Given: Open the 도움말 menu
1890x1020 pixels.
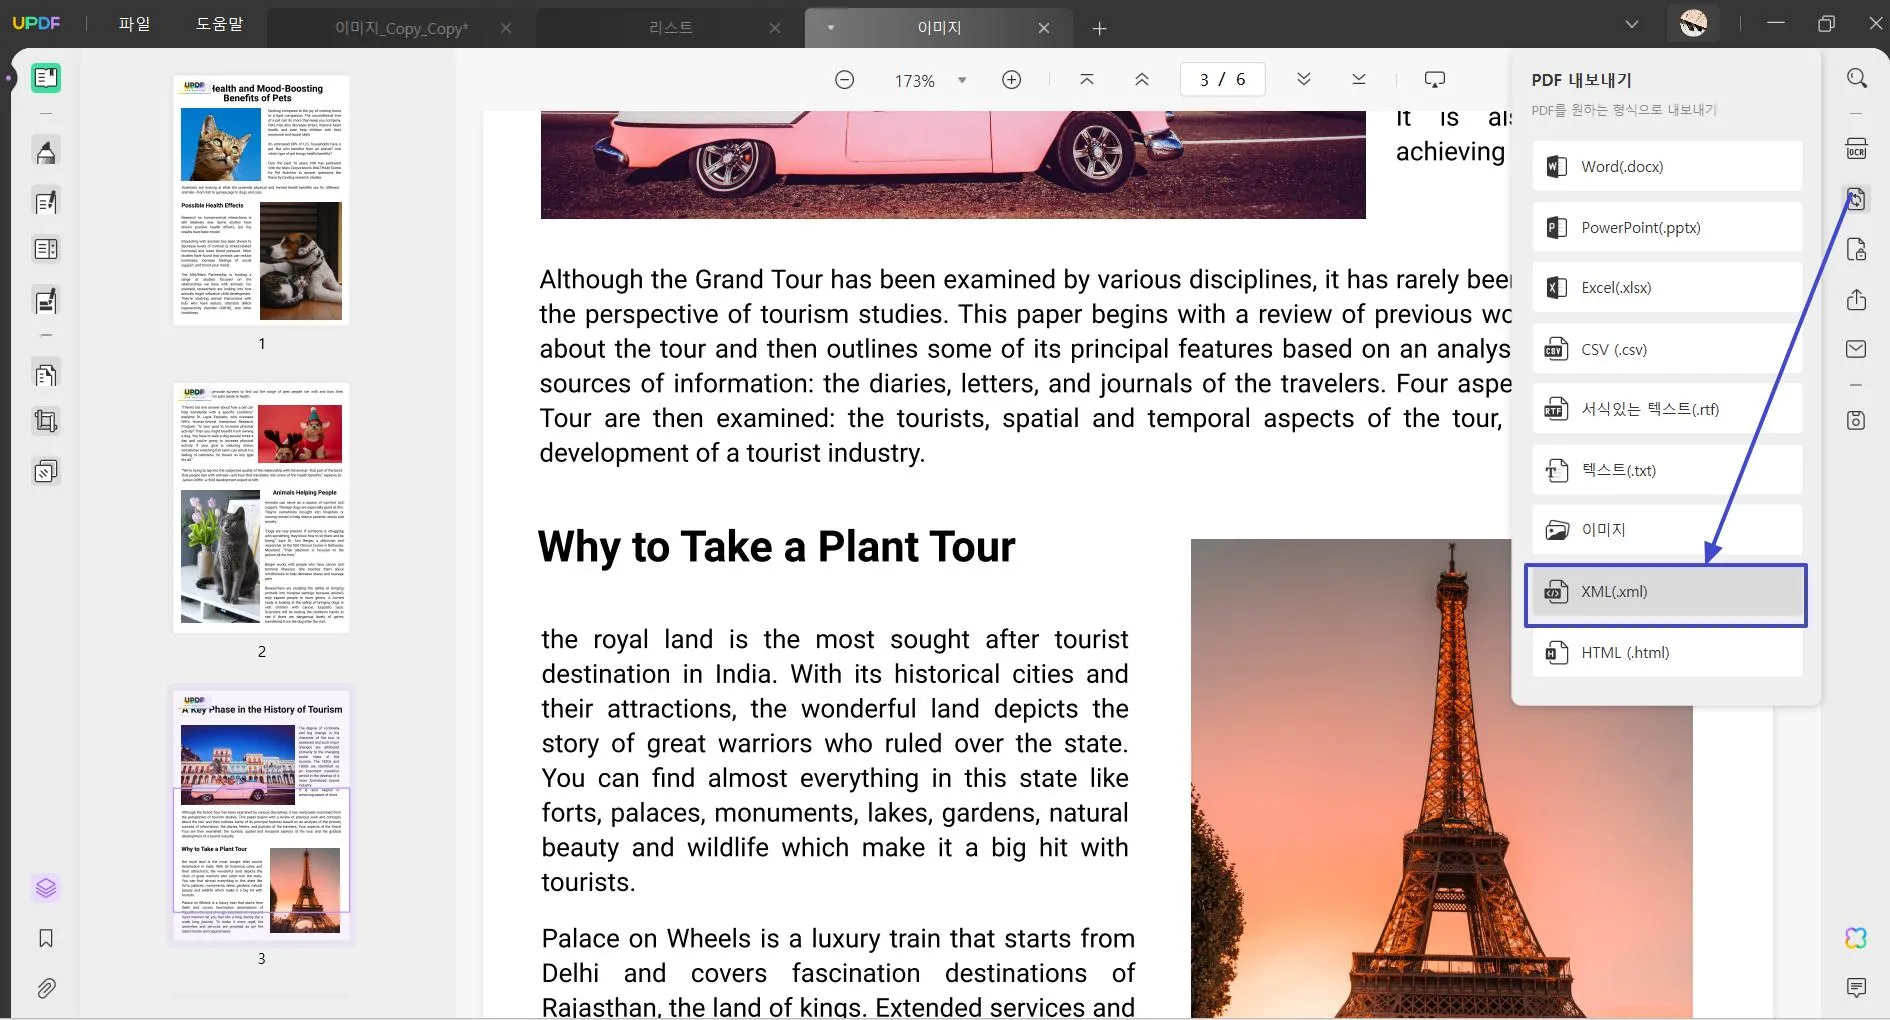Looking at the screenshot, I should click(219, 23).
